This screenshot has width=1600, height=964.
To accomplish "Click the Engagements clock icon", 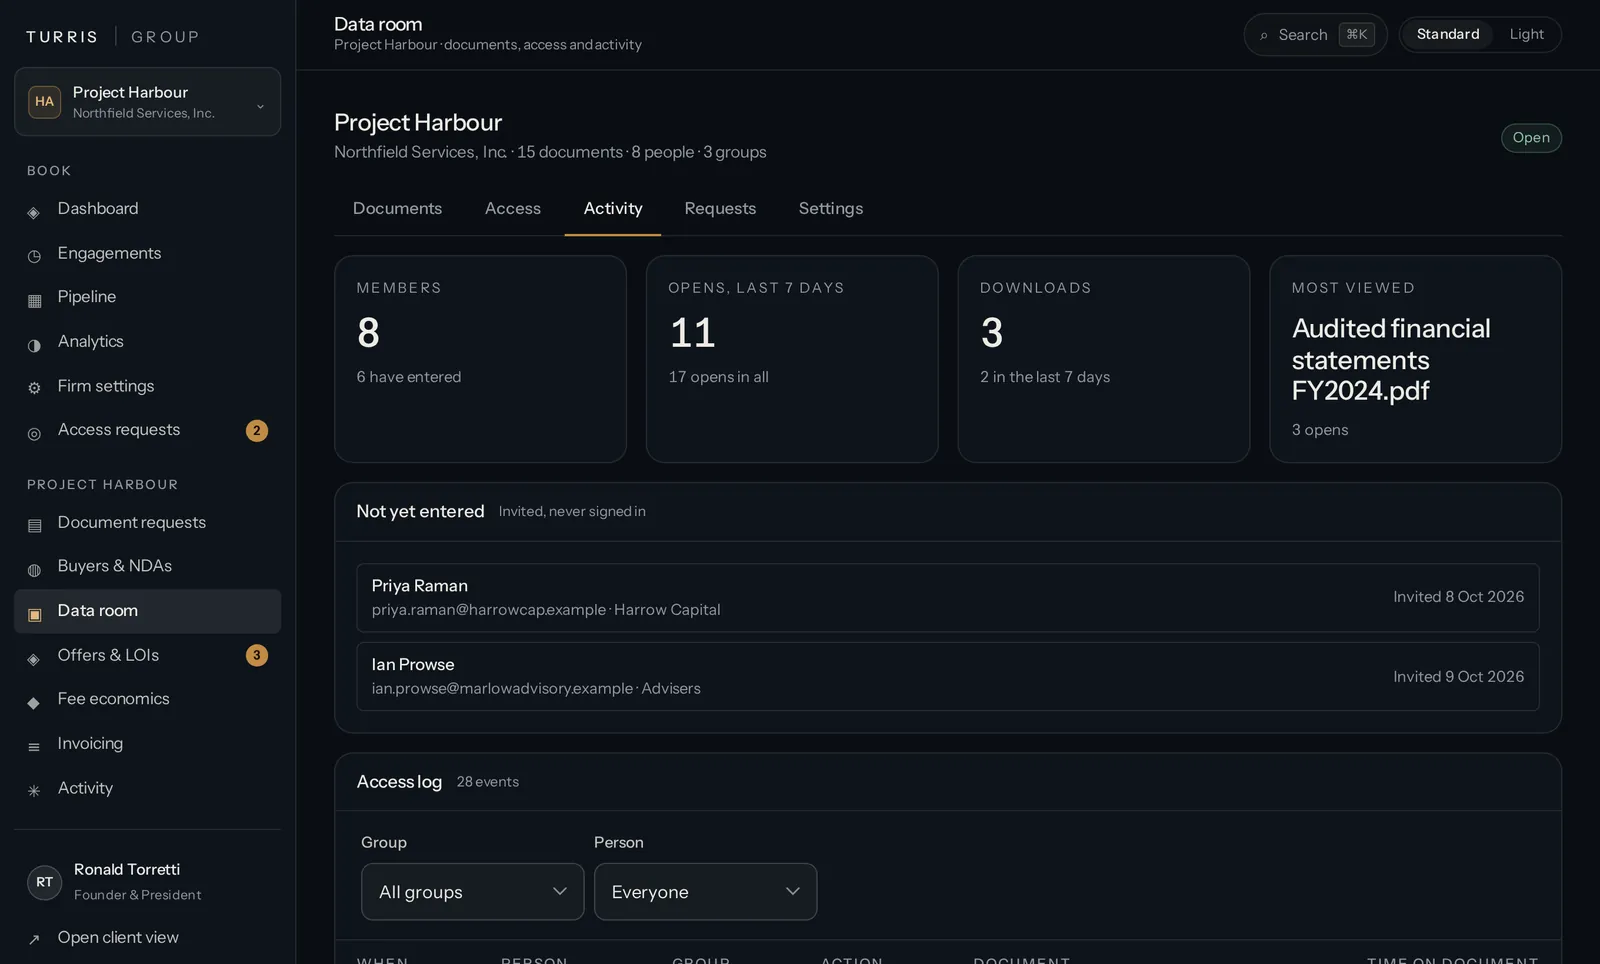I will pyautogui.click(x=34, y=257).
